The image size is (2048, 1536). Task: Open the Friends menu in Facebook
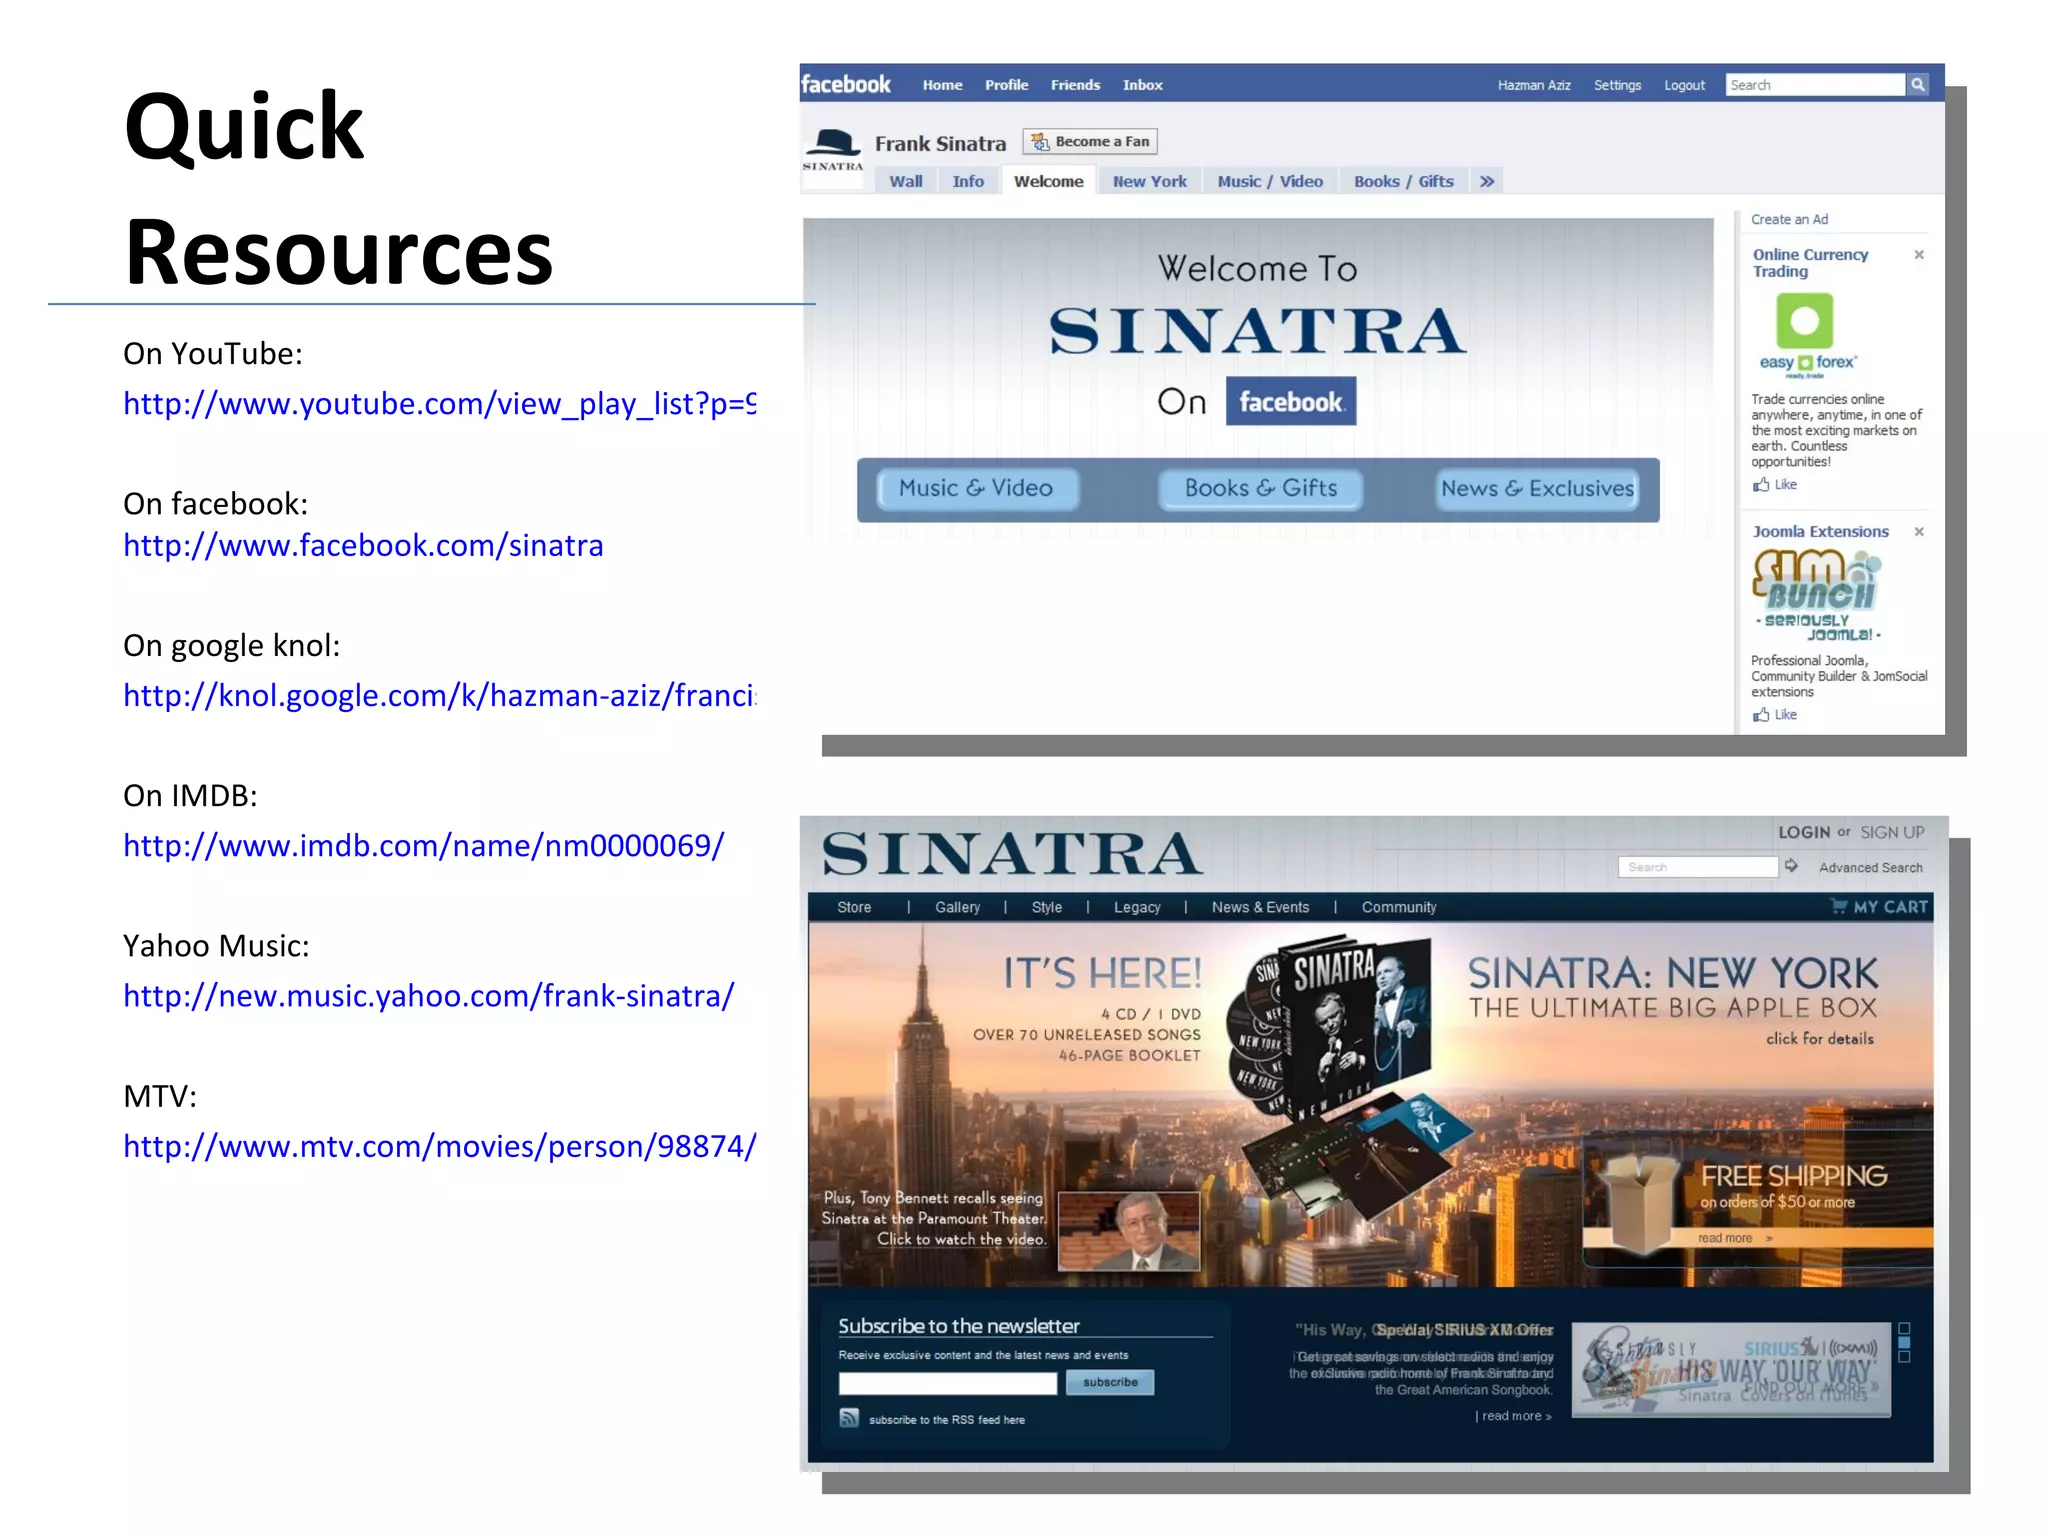click(x=1075, y=85)
